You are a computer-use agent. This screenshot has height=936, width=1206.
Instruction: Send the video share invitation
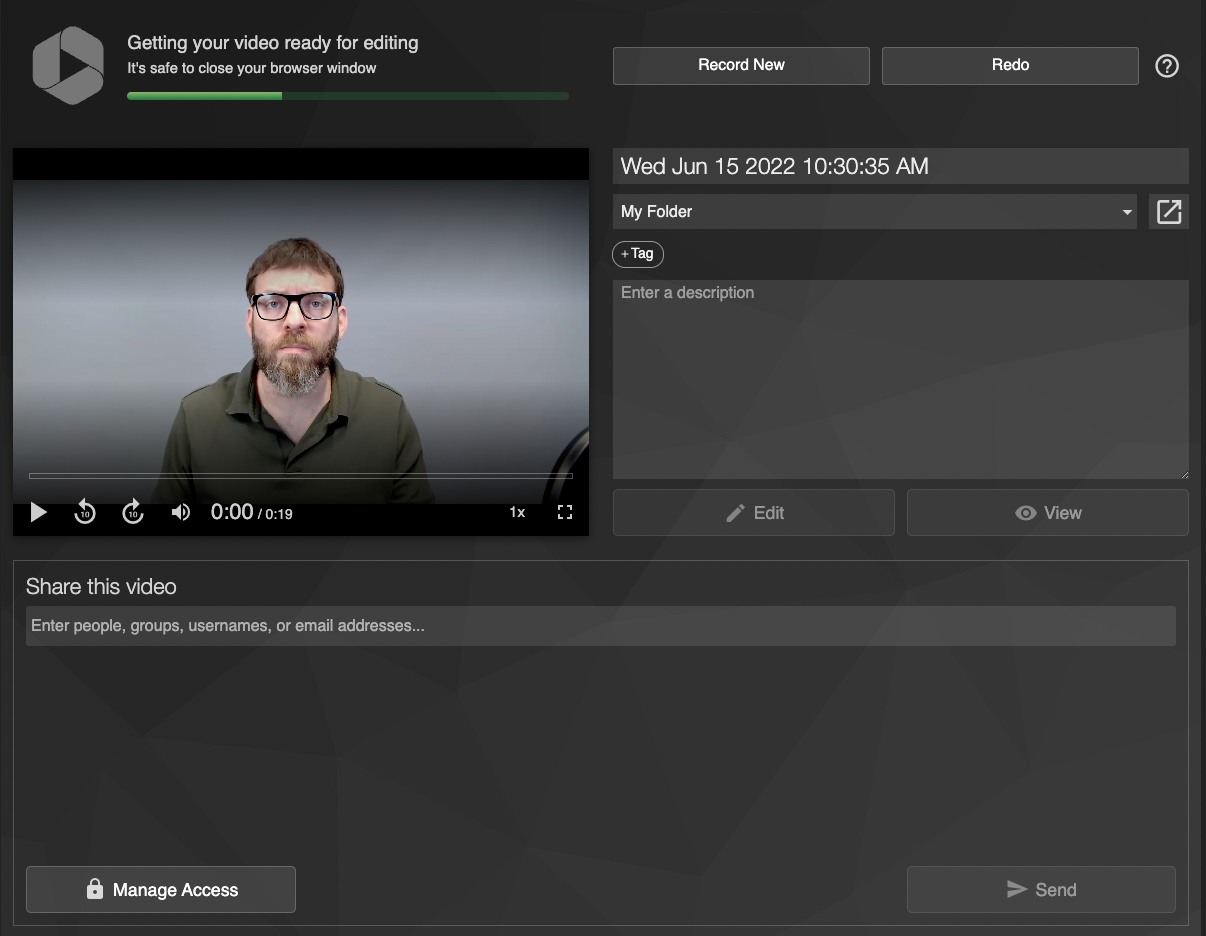[1041, 890]
